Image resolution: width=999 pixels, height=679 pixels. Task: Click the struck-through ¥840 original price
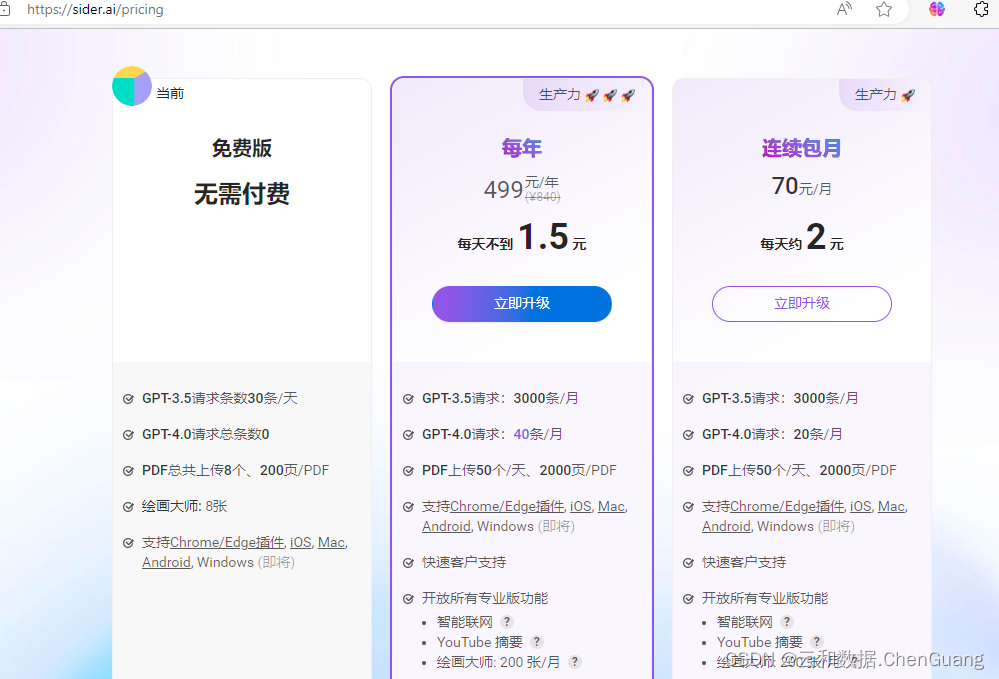click(543, 197)
